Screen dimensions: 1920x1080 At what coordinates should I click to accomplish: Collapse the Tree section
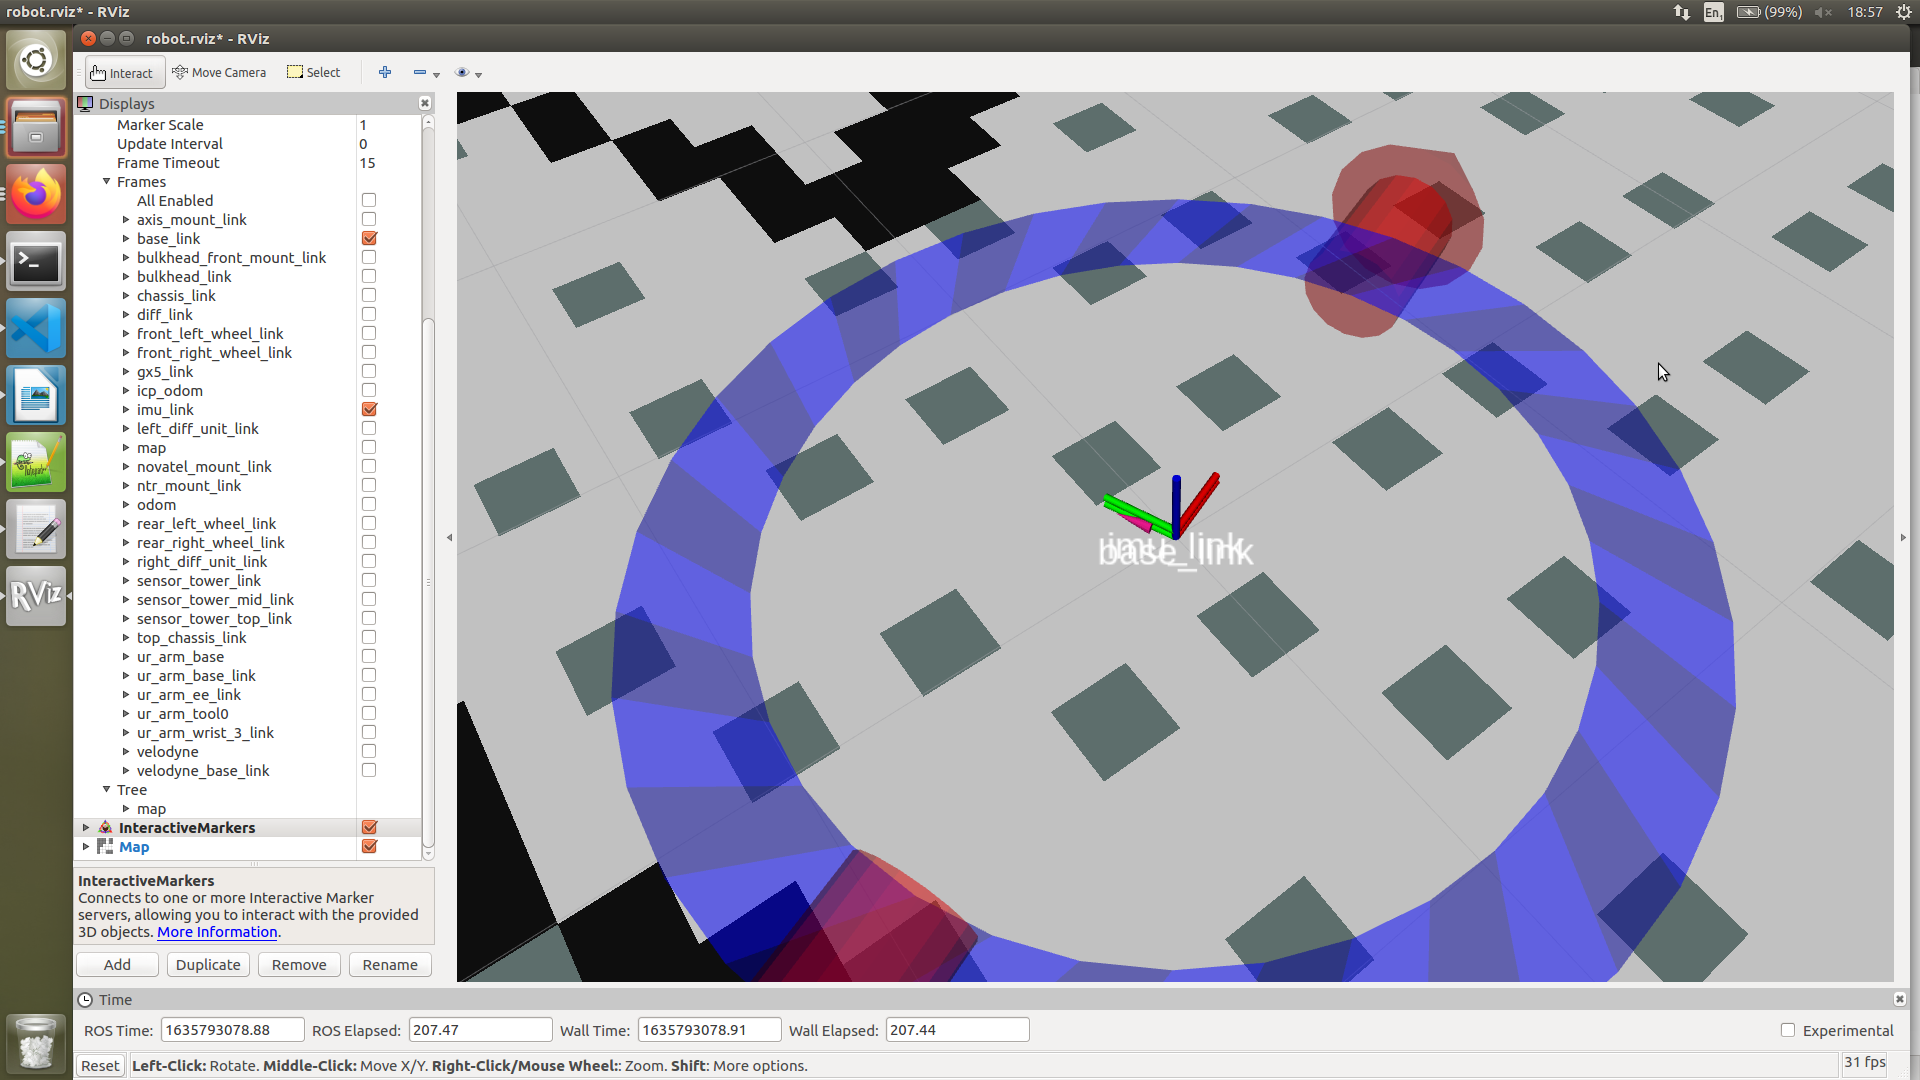pos(106,789)
